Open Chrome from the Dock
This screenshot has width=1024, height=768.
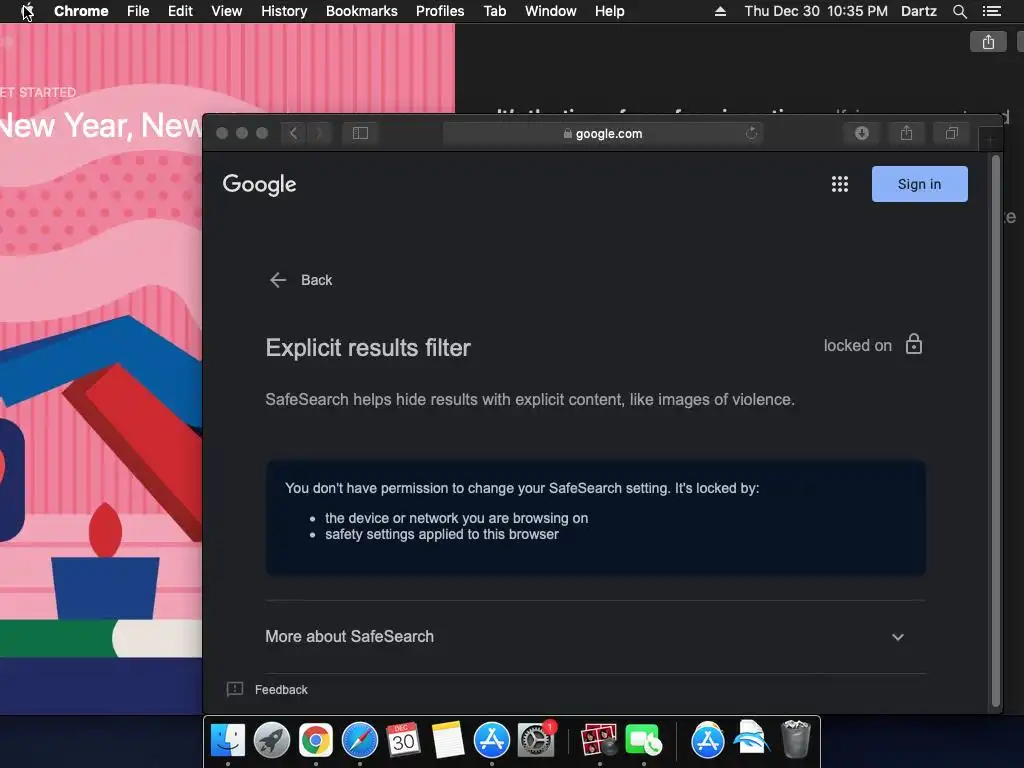click(x=316, y=741)
